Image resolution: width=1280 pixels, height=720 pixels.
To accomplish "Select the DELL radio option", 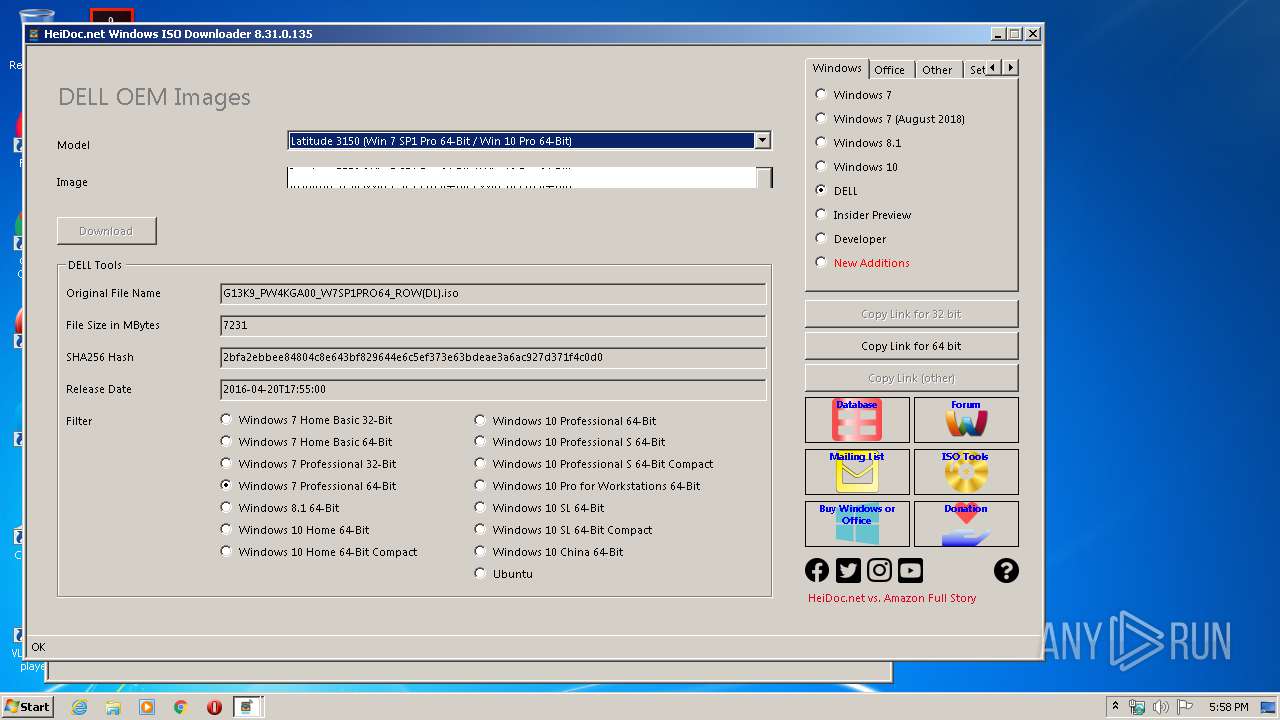I will pyautogui.click(x=821, y=190).
